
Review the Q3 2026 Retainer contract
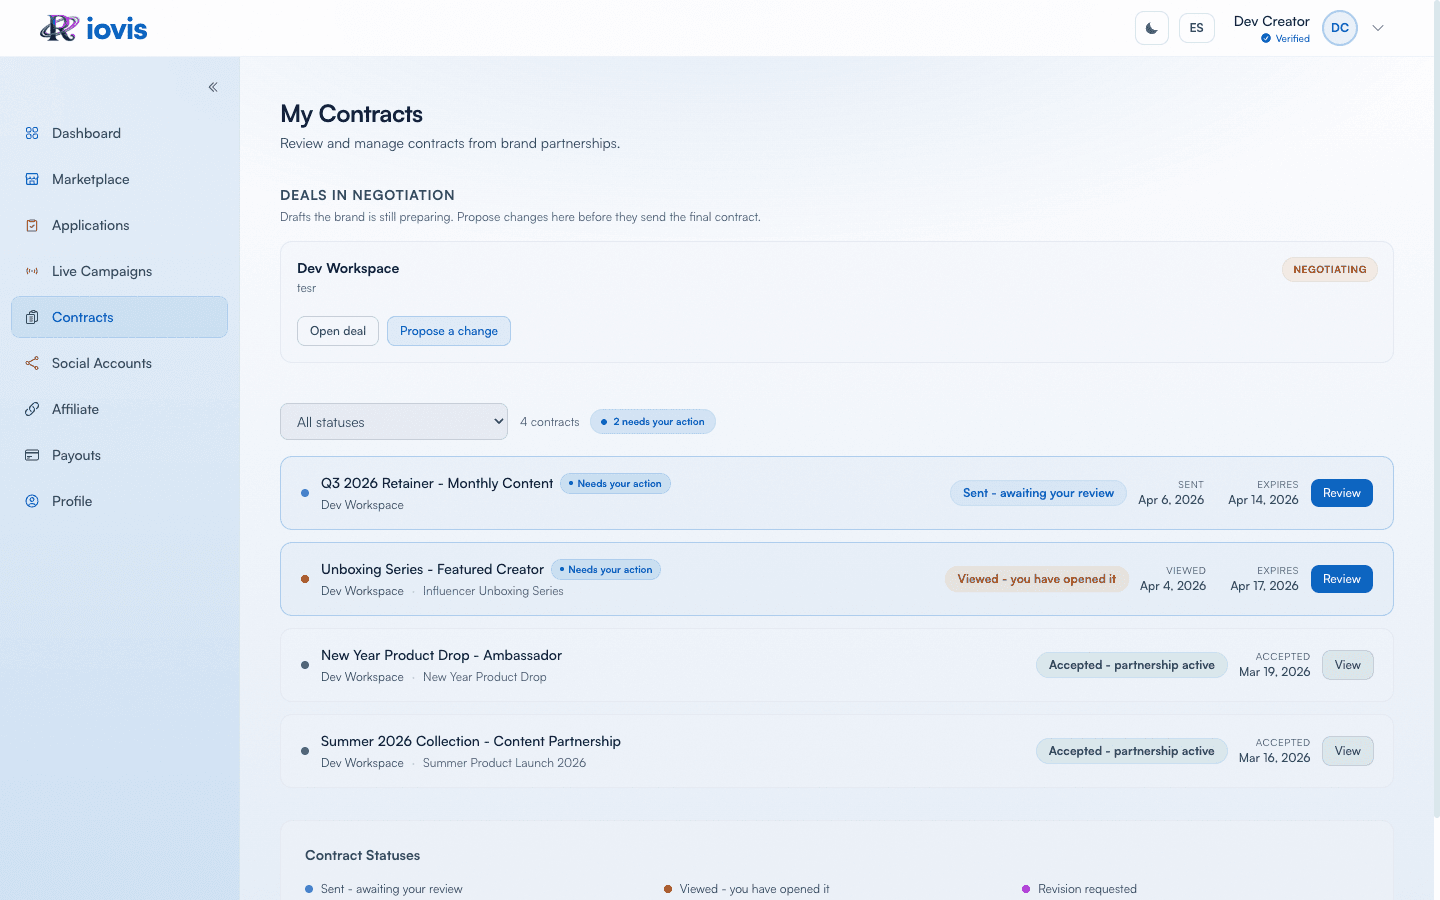pyautogui.click(x=1342, y=493)
